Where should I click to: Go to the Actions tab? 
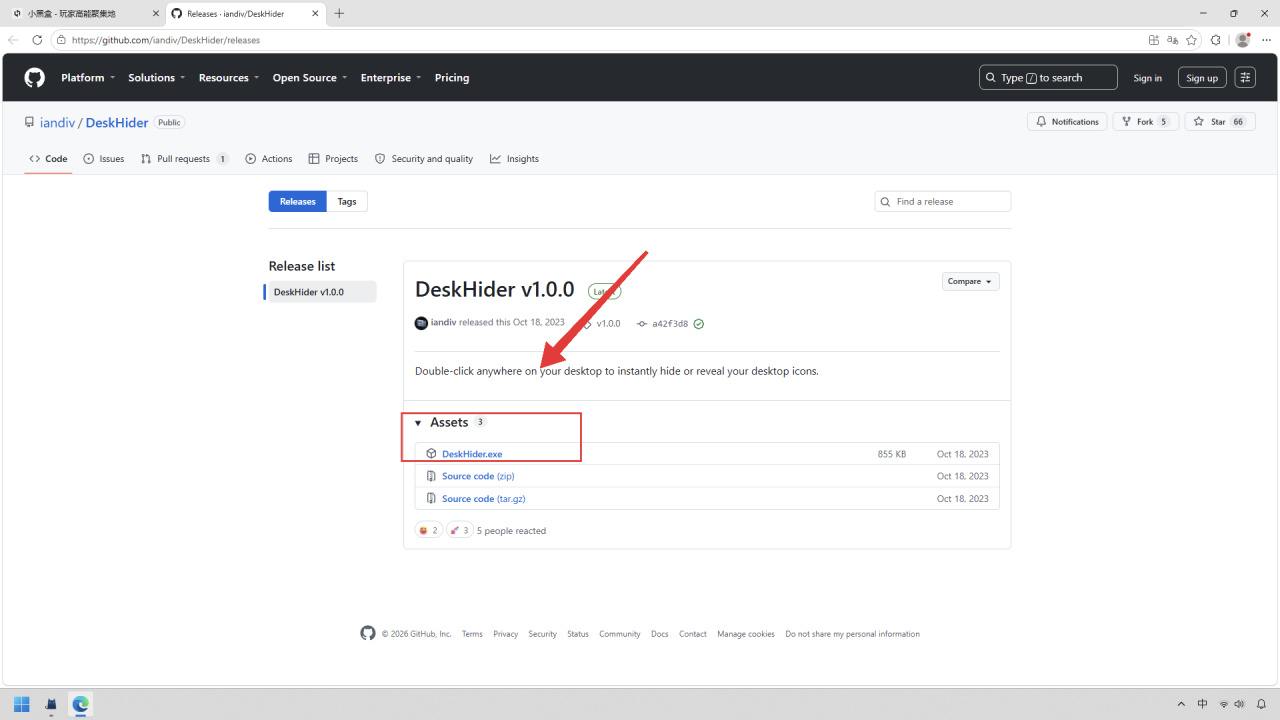coord(269,159)
